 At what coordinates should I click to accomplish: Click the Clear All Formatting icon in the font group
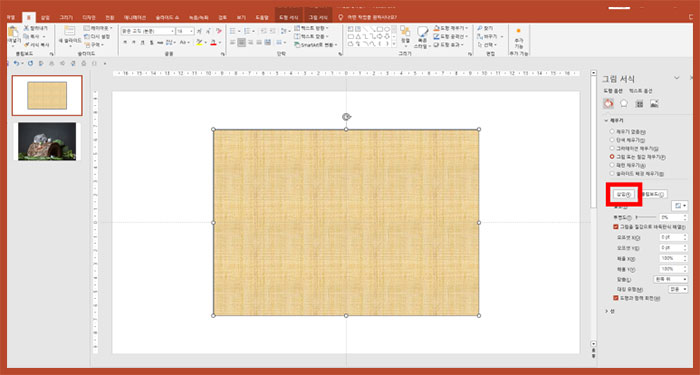(x=219, y=31)
